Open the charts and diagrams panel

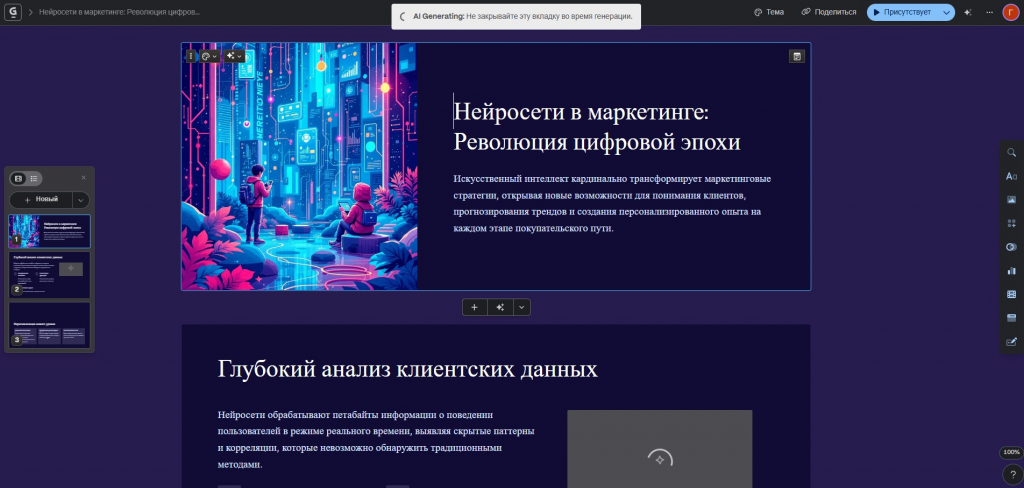click(x=1011, y=271)
